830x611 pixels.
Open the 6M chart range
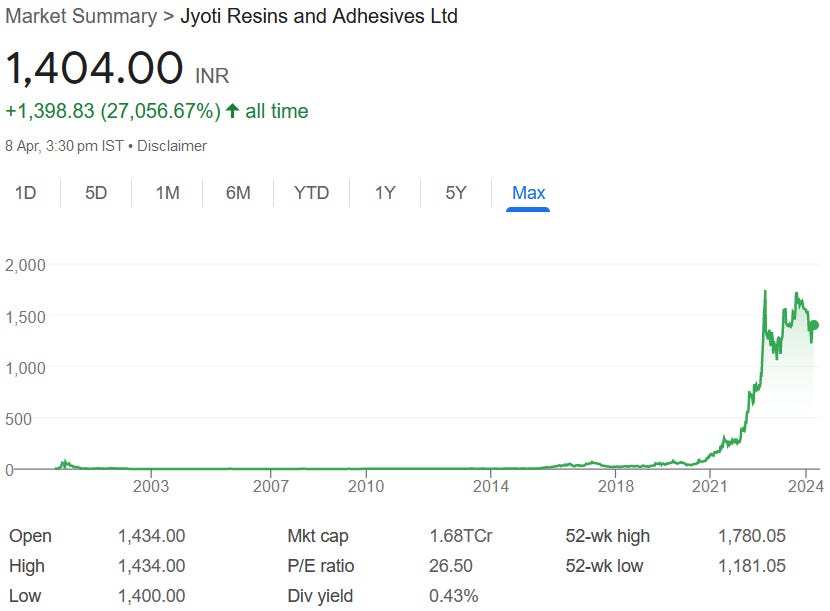[238, 193]
